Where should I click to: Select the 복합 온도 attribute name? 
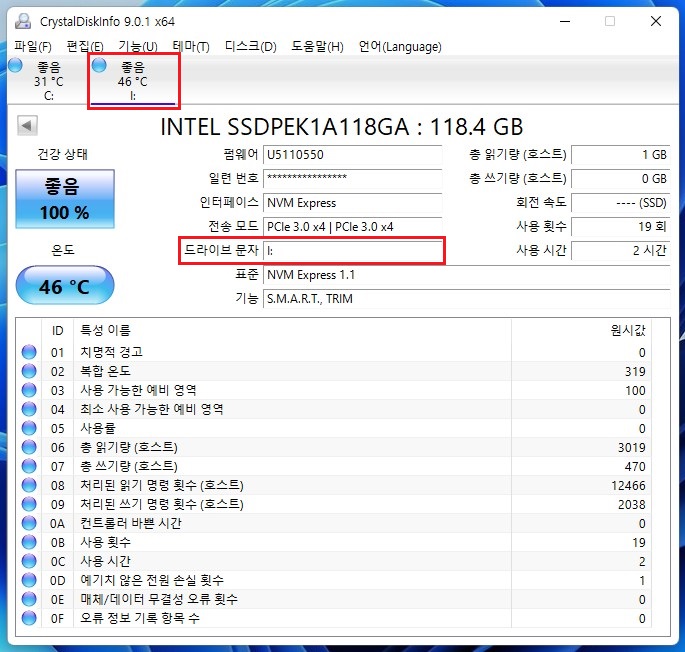[106, 371]
